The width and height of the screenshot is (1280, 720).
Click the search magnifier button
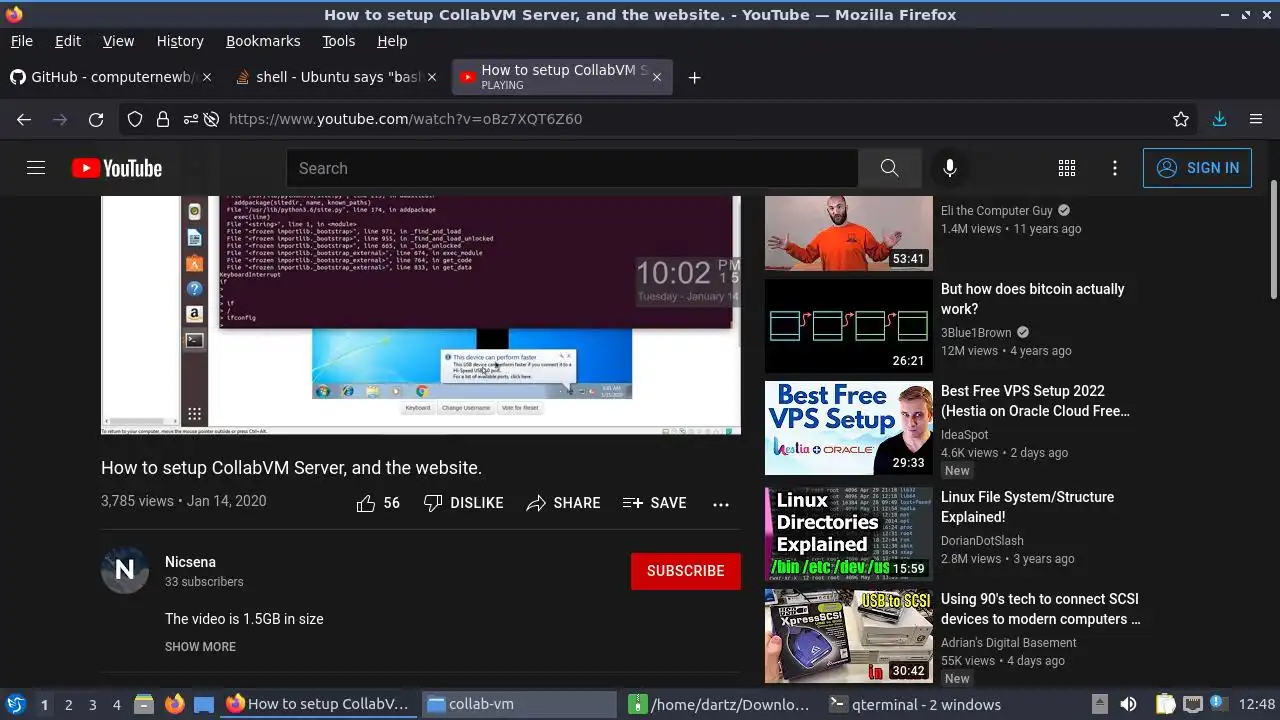[x=889, y=168]
